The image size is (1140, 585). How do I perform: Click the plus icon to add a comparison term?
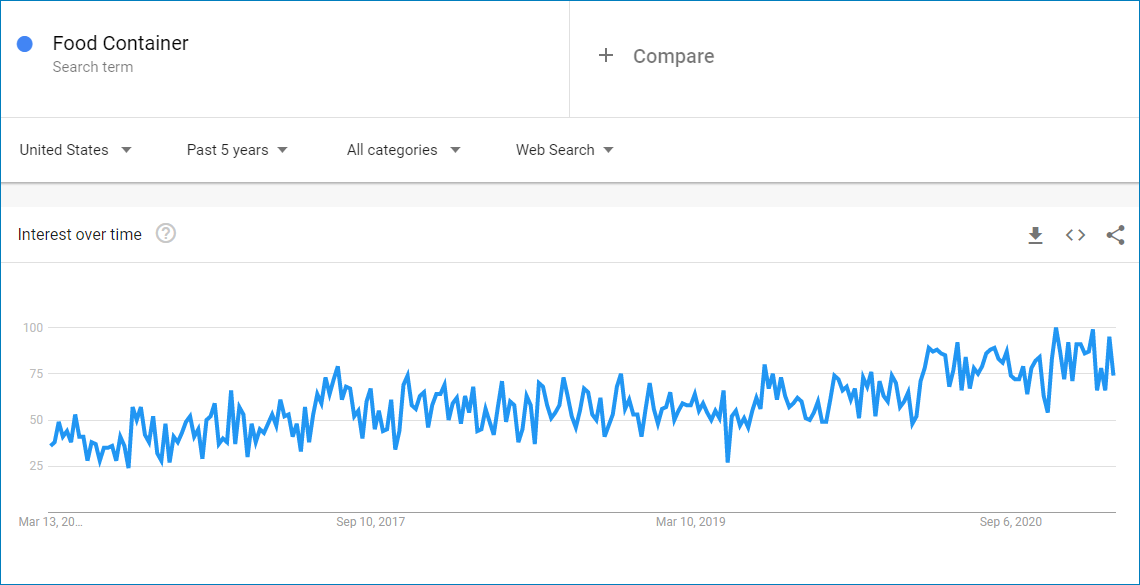click(x=606, y=56)
